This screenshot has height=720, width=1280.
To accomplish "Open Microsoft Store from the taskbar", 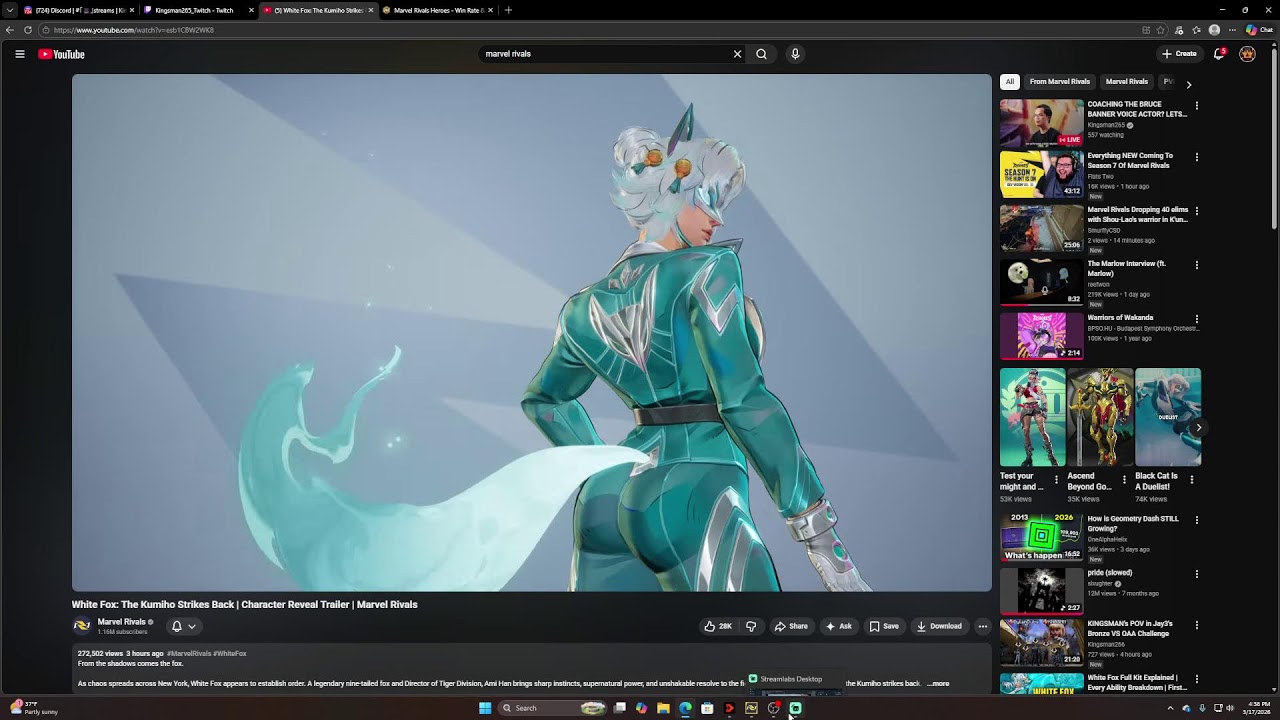I will click(707, 708).
